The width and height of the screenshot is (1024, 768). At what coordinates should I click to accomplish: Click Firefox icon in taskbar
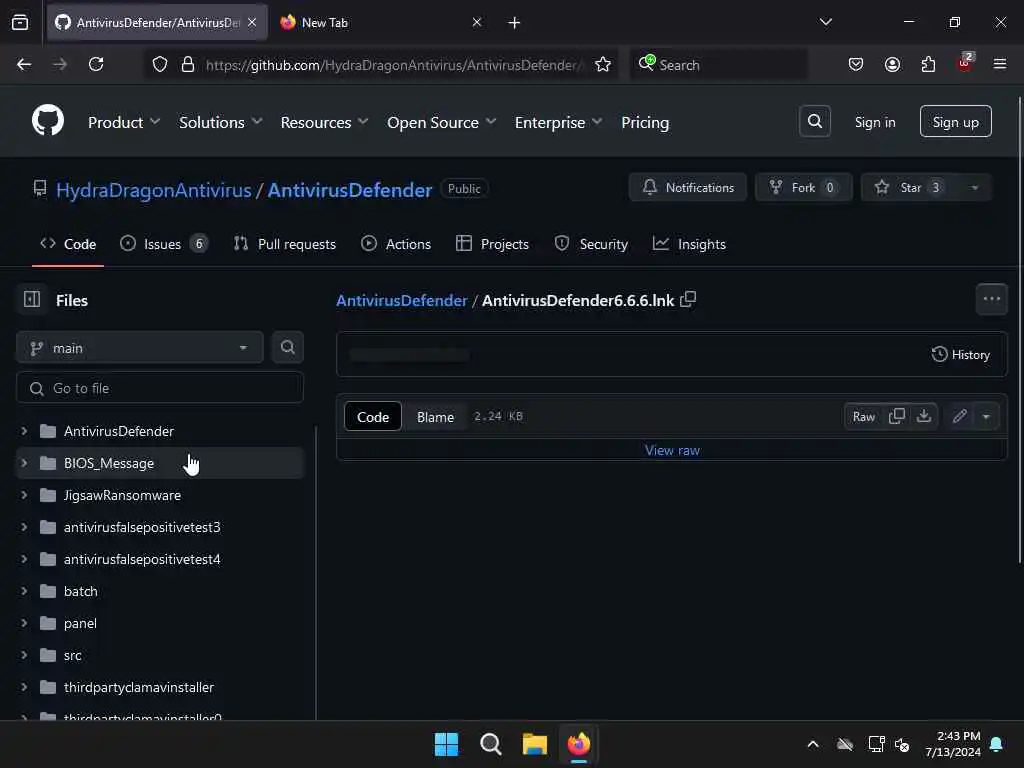tap(579, 744)
